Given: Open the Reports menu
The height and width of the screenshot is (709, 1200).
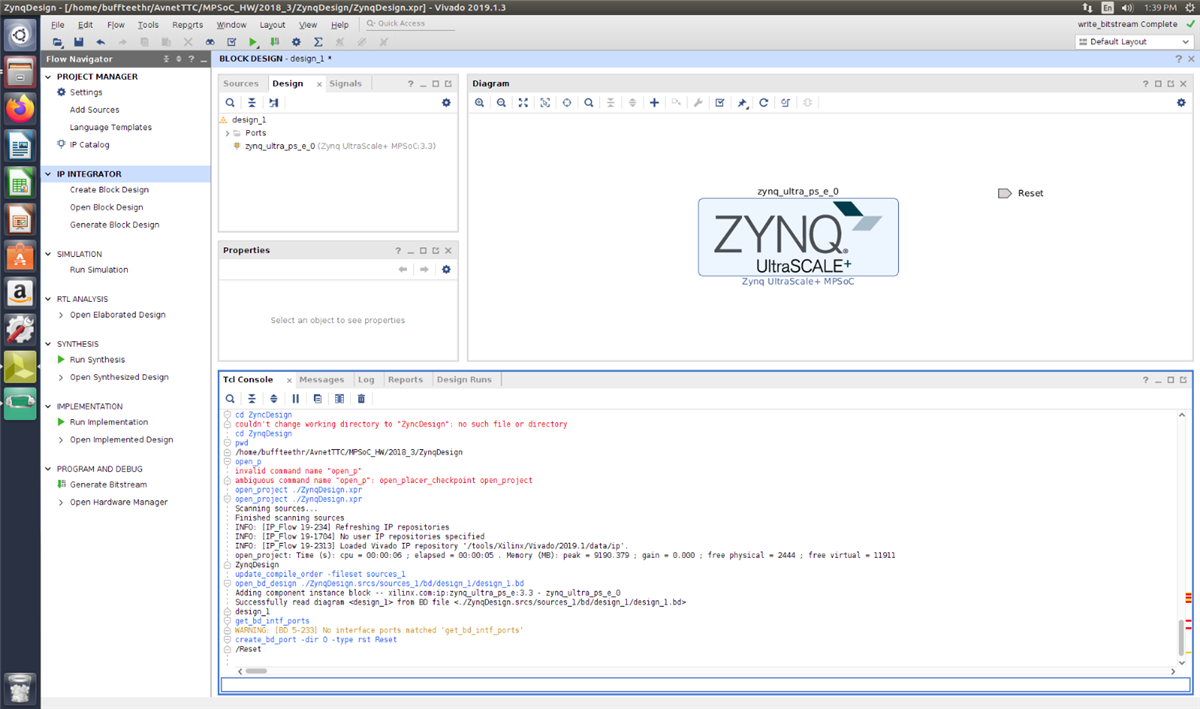Looking at the screenshot, I should click(x=187, y=24).
